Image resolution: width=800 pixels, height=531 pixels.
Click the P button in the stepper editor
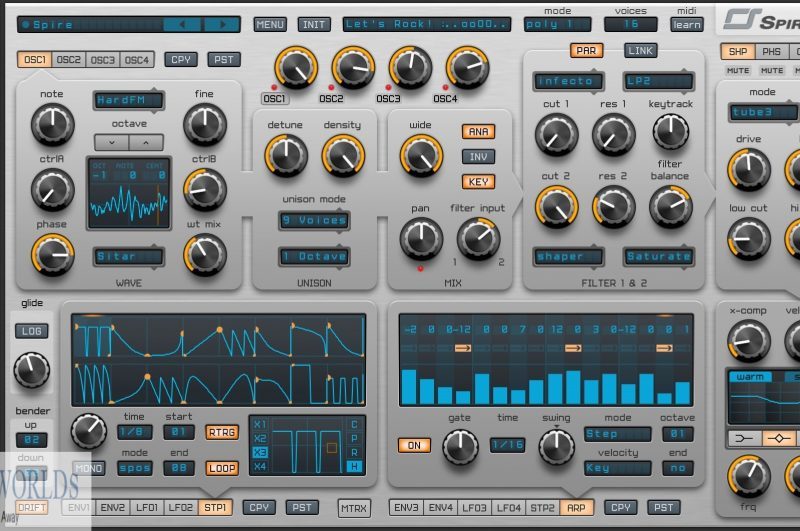[354, 438]
